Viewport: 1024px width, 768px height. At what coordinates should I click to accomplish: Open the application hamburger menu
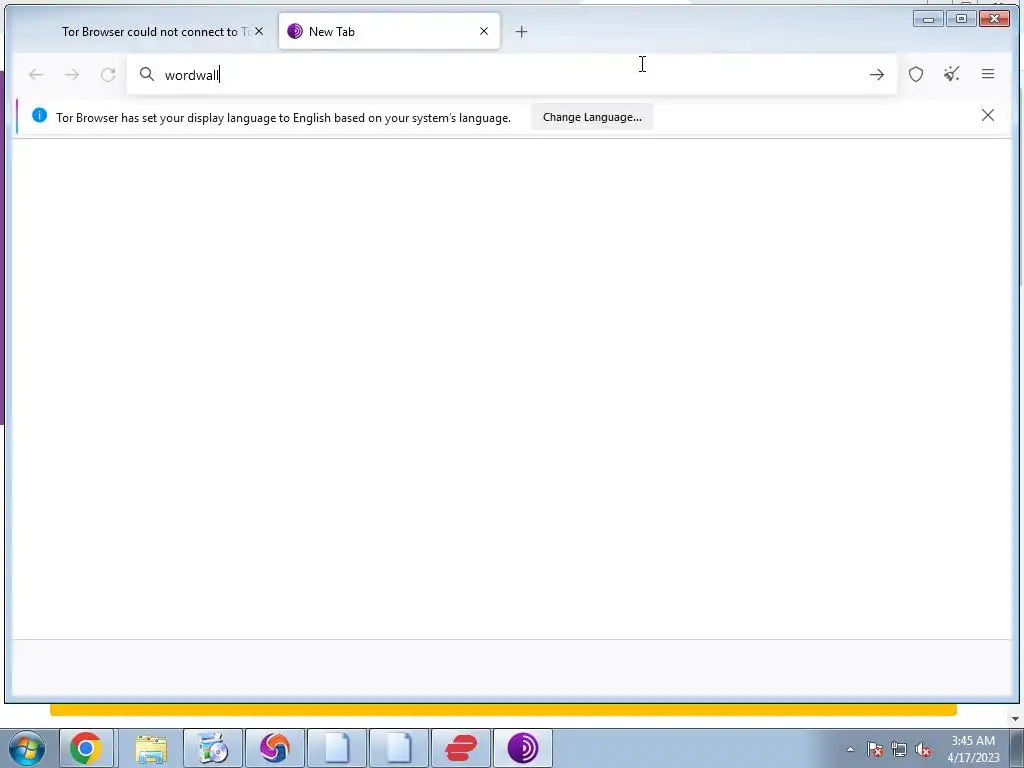pos(987,74)
